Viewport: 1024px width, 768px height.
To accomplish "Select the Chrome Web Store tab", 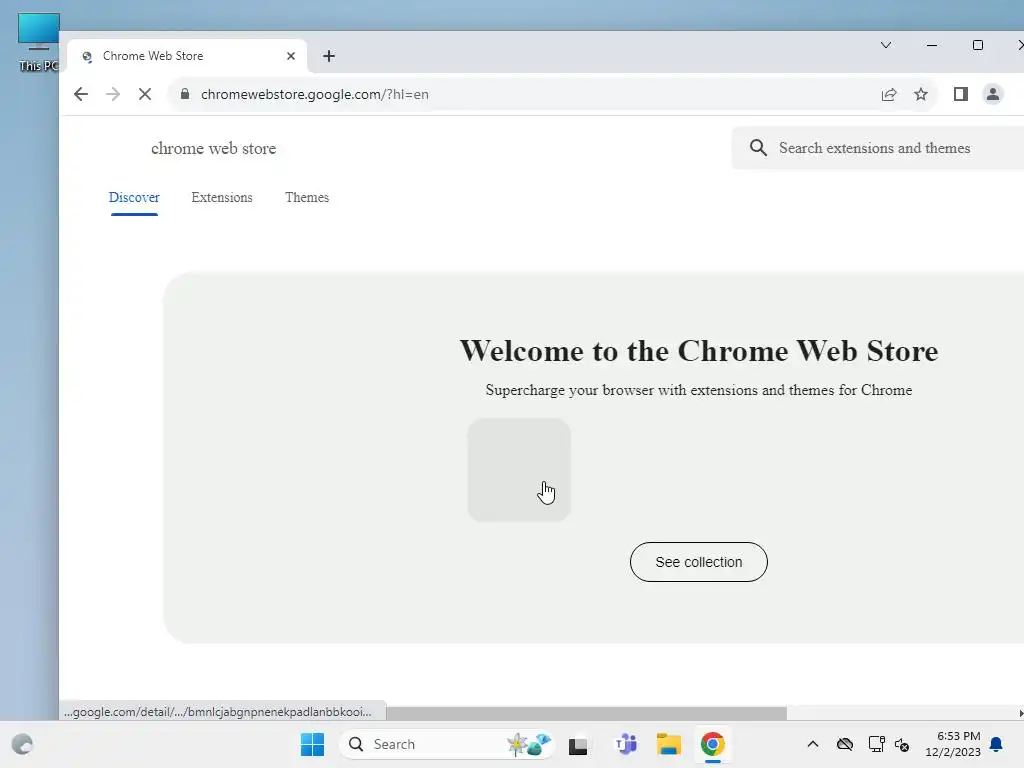I will click(x=187, y=56).
